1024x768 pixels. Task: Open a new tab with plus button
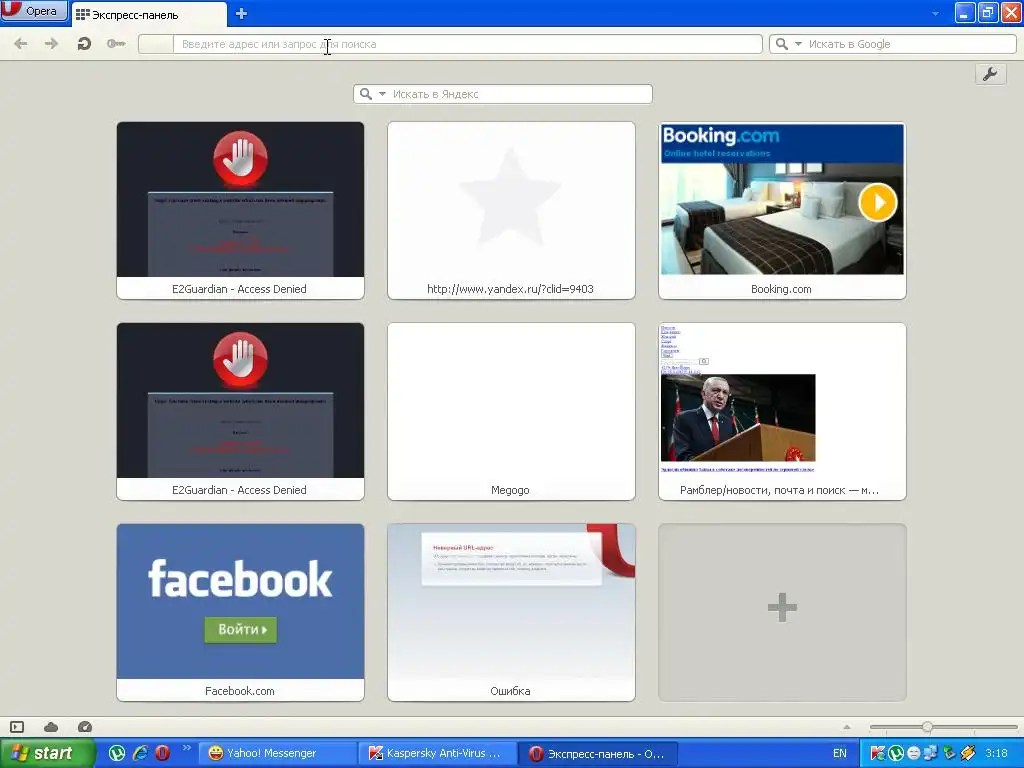241,14
